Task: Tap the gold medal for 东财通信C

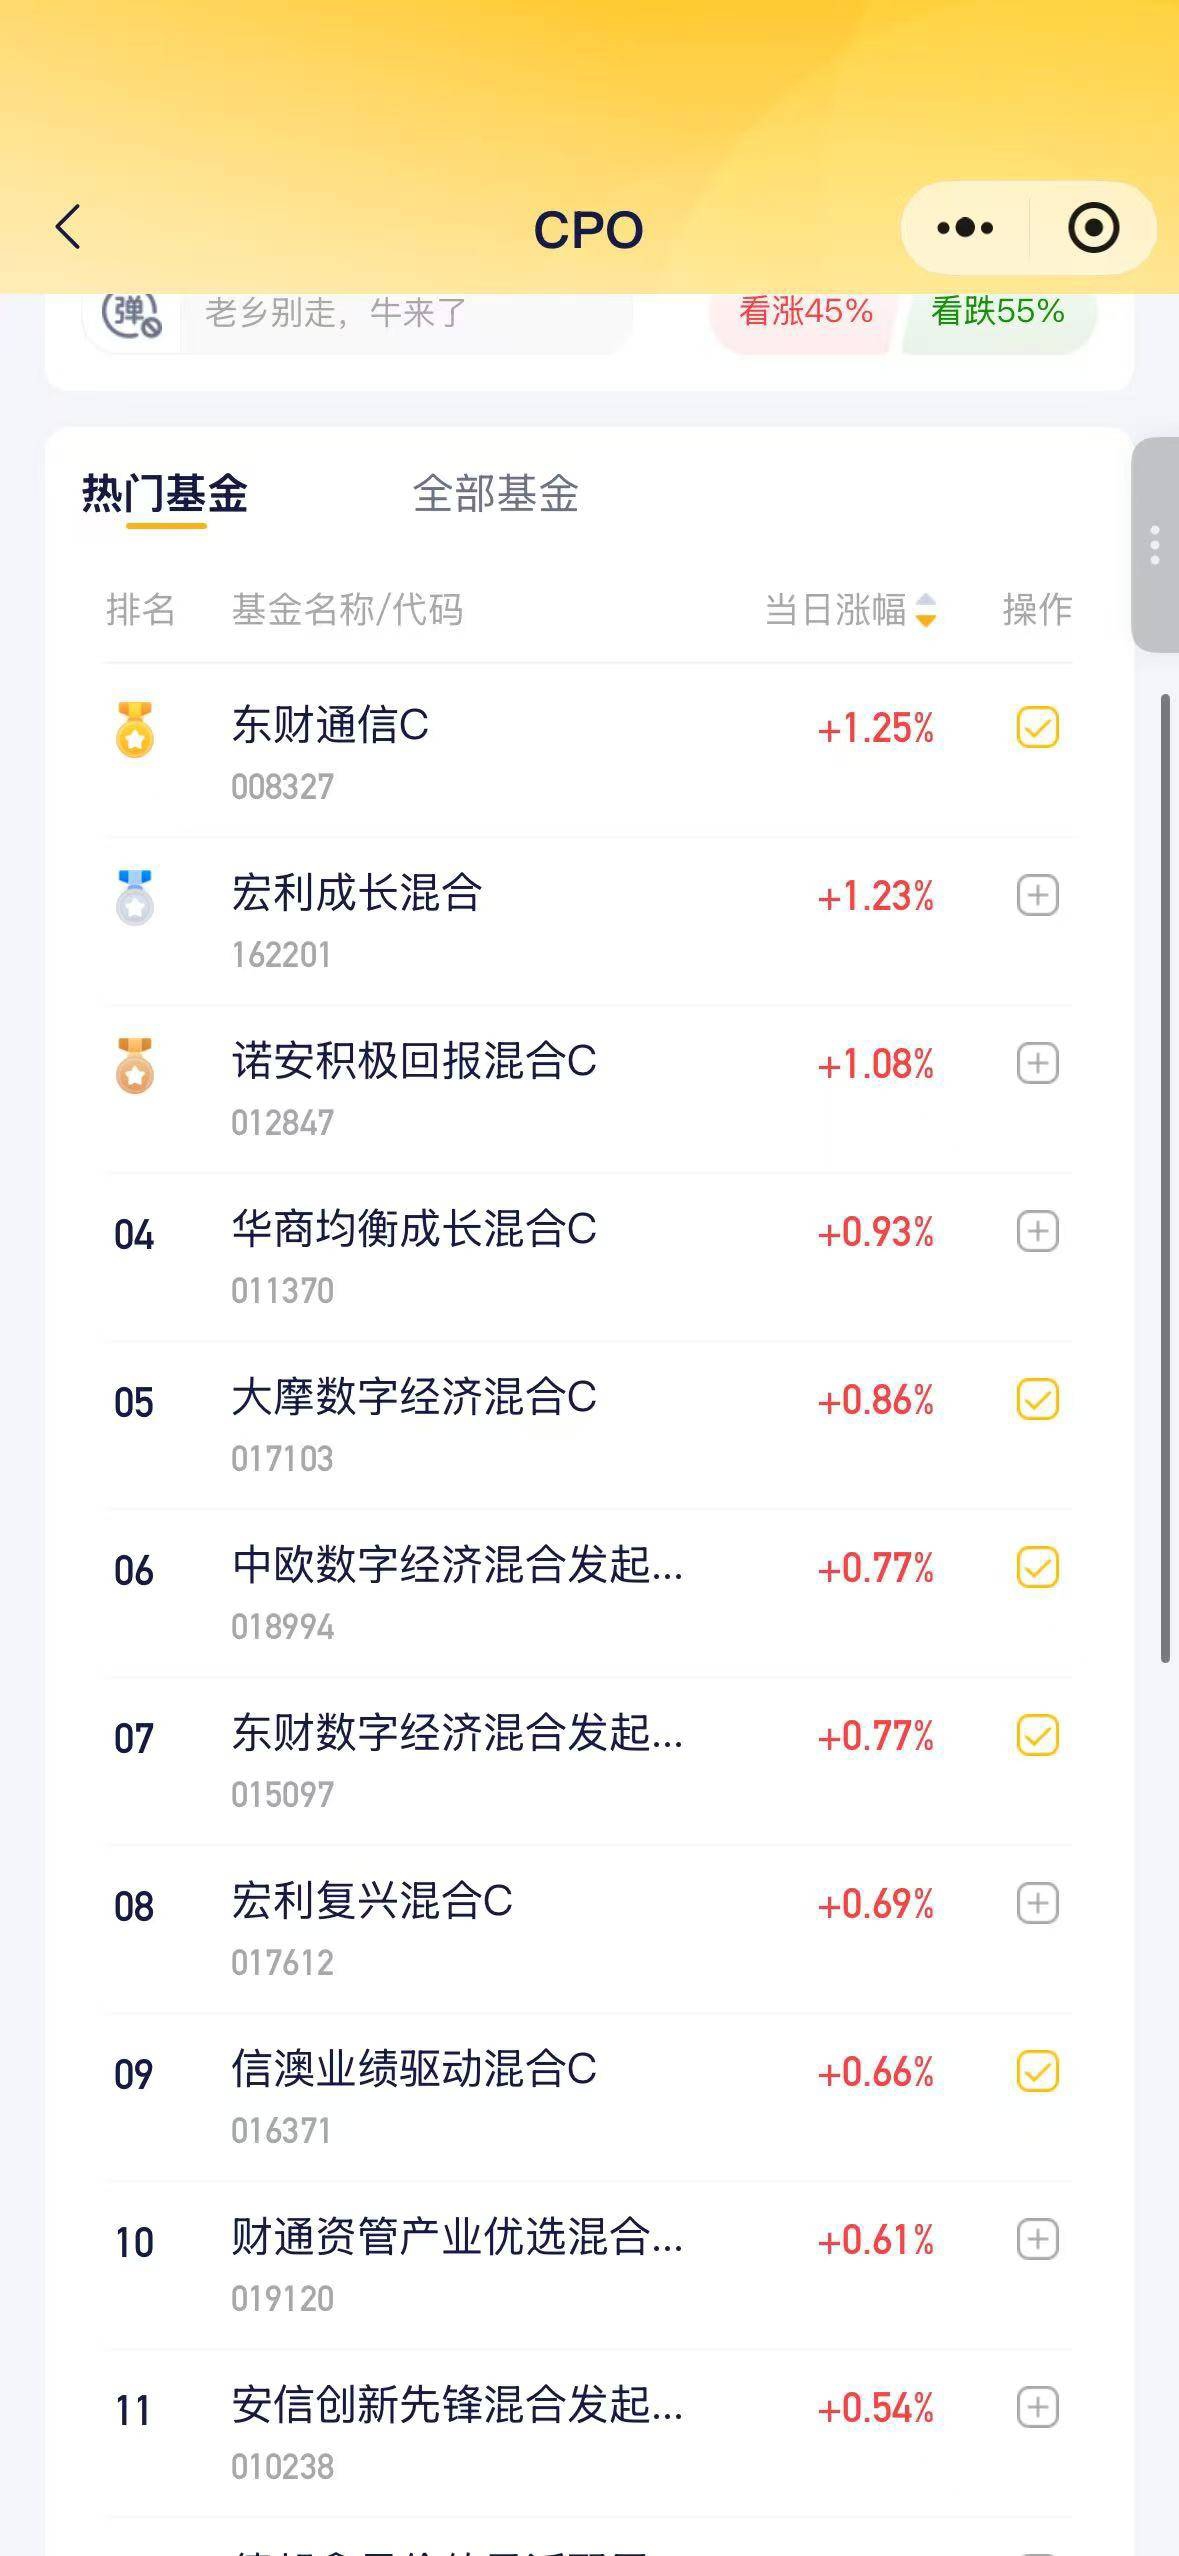Action: (135, 729)
